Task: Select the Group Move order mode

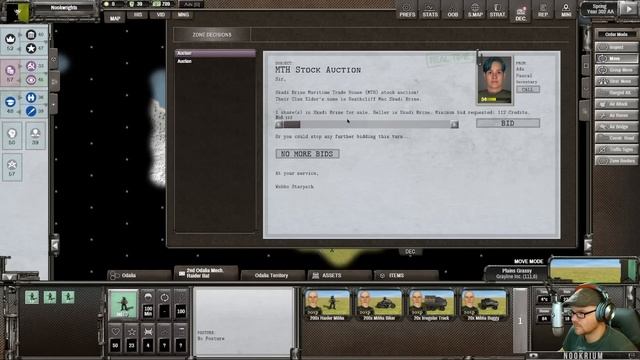Action: 616,70
